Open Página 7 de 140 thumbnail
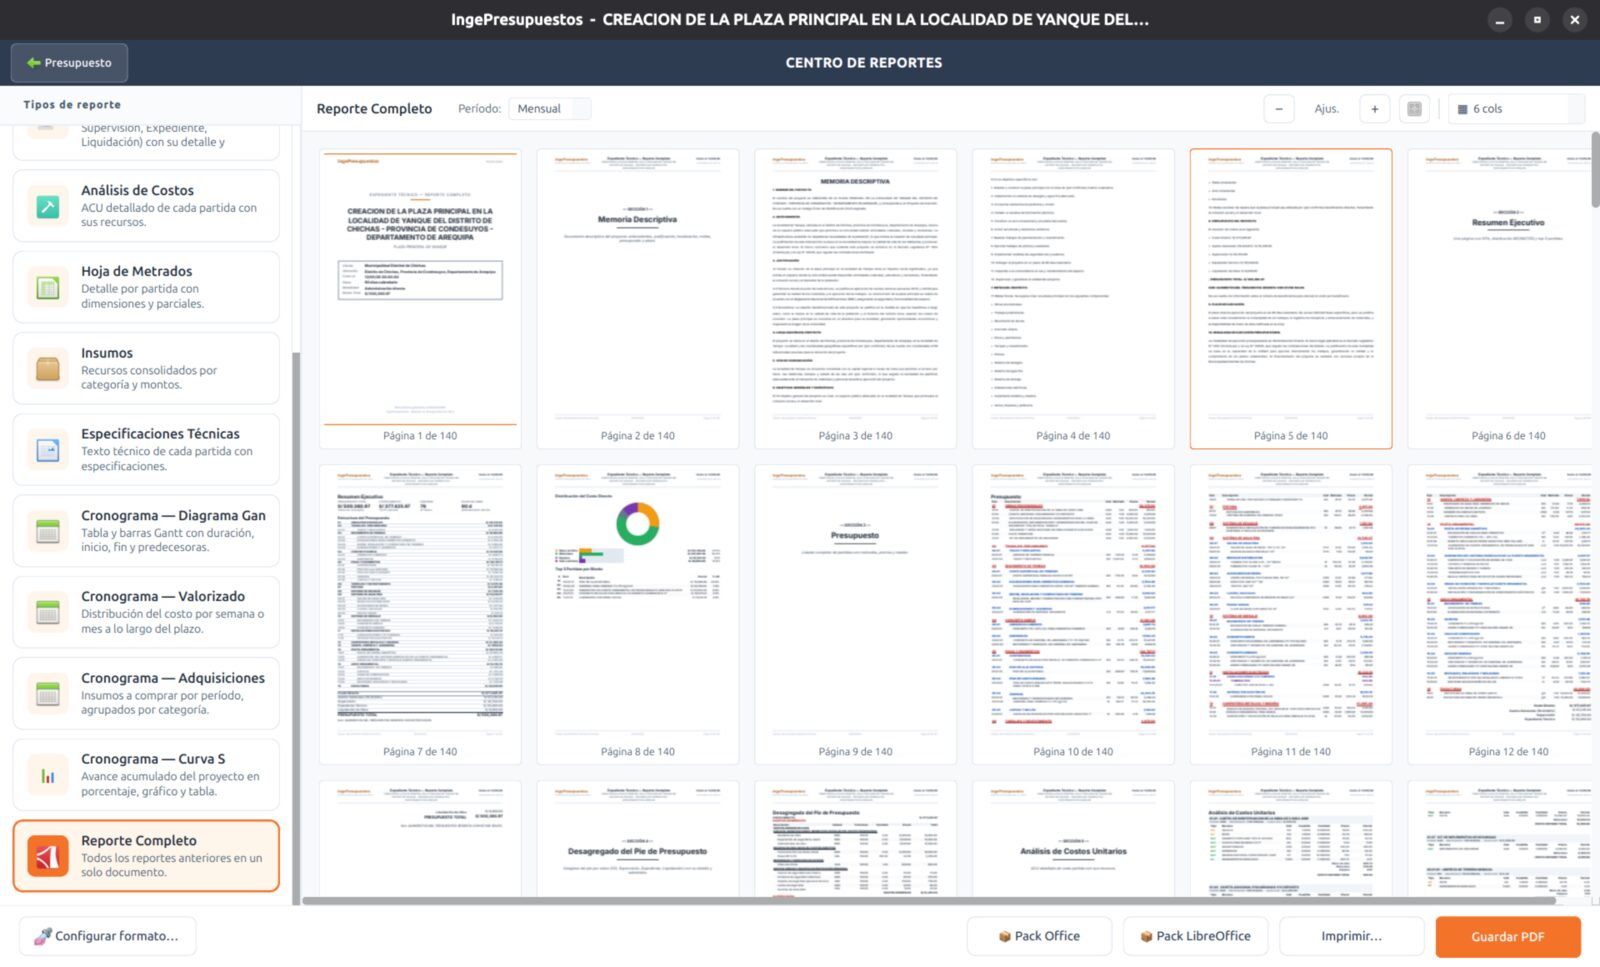This screenshot has height=967, width=1600. [420, 615]
